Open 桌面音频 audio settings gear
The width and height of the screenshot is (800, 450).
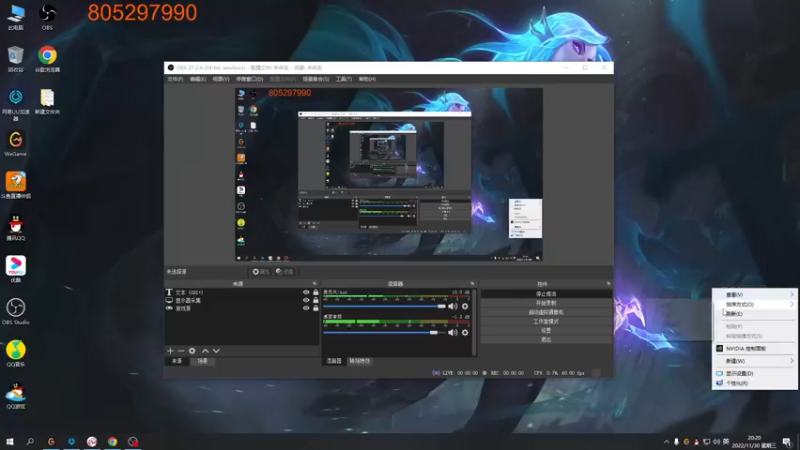pos(465,332)
